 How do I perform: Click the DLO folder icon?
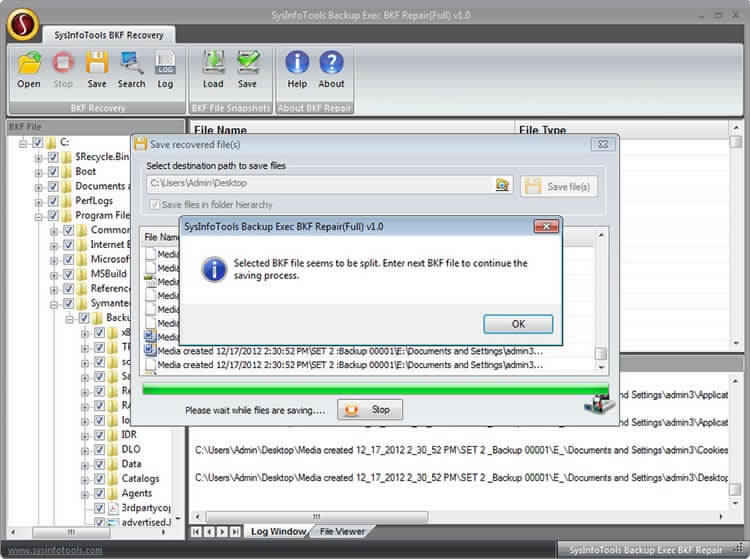113,449
